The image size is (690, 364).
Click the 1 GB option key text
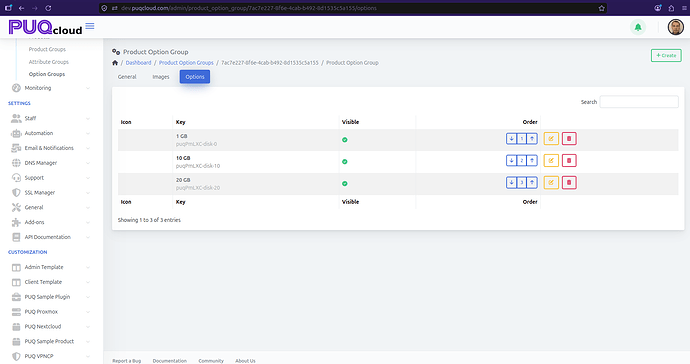(182, 136)
